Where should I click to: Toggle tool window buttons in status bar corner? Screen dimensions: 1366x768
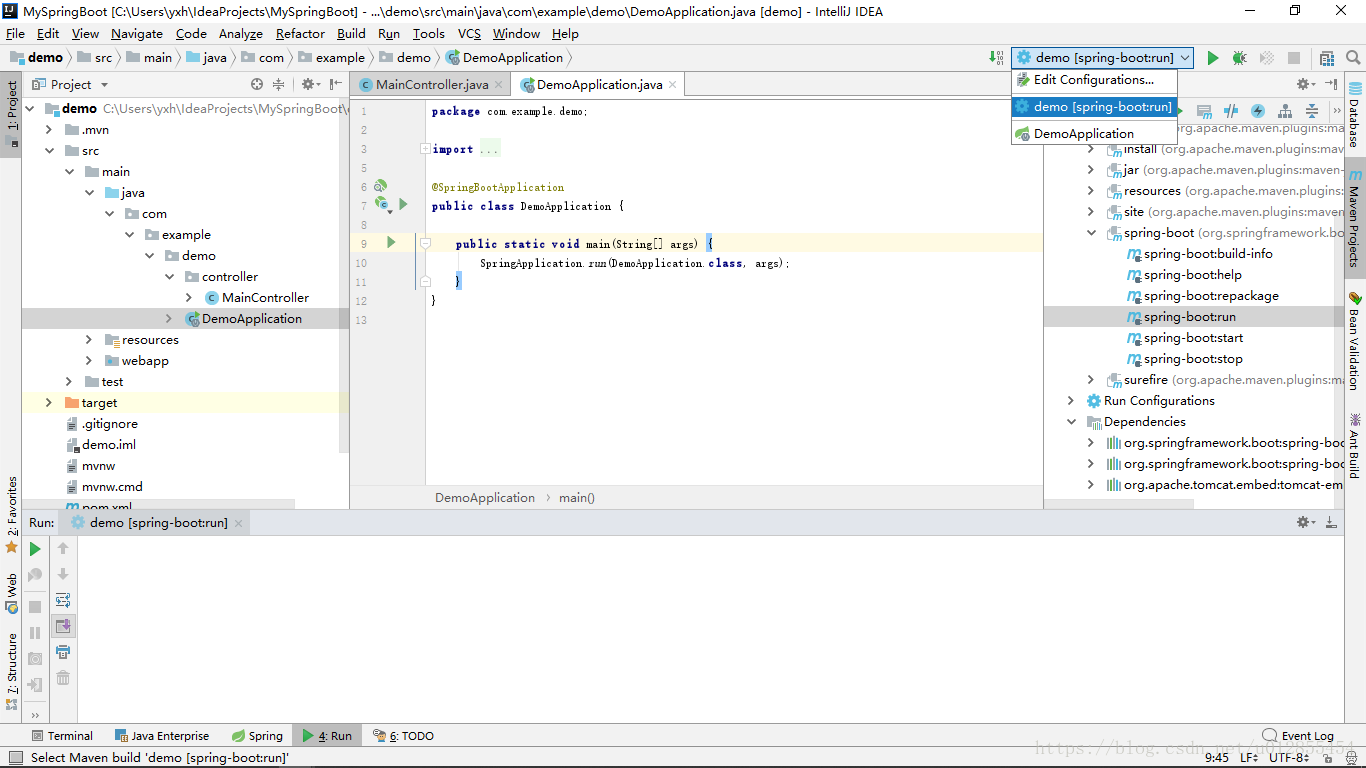(x=14, y=758)
